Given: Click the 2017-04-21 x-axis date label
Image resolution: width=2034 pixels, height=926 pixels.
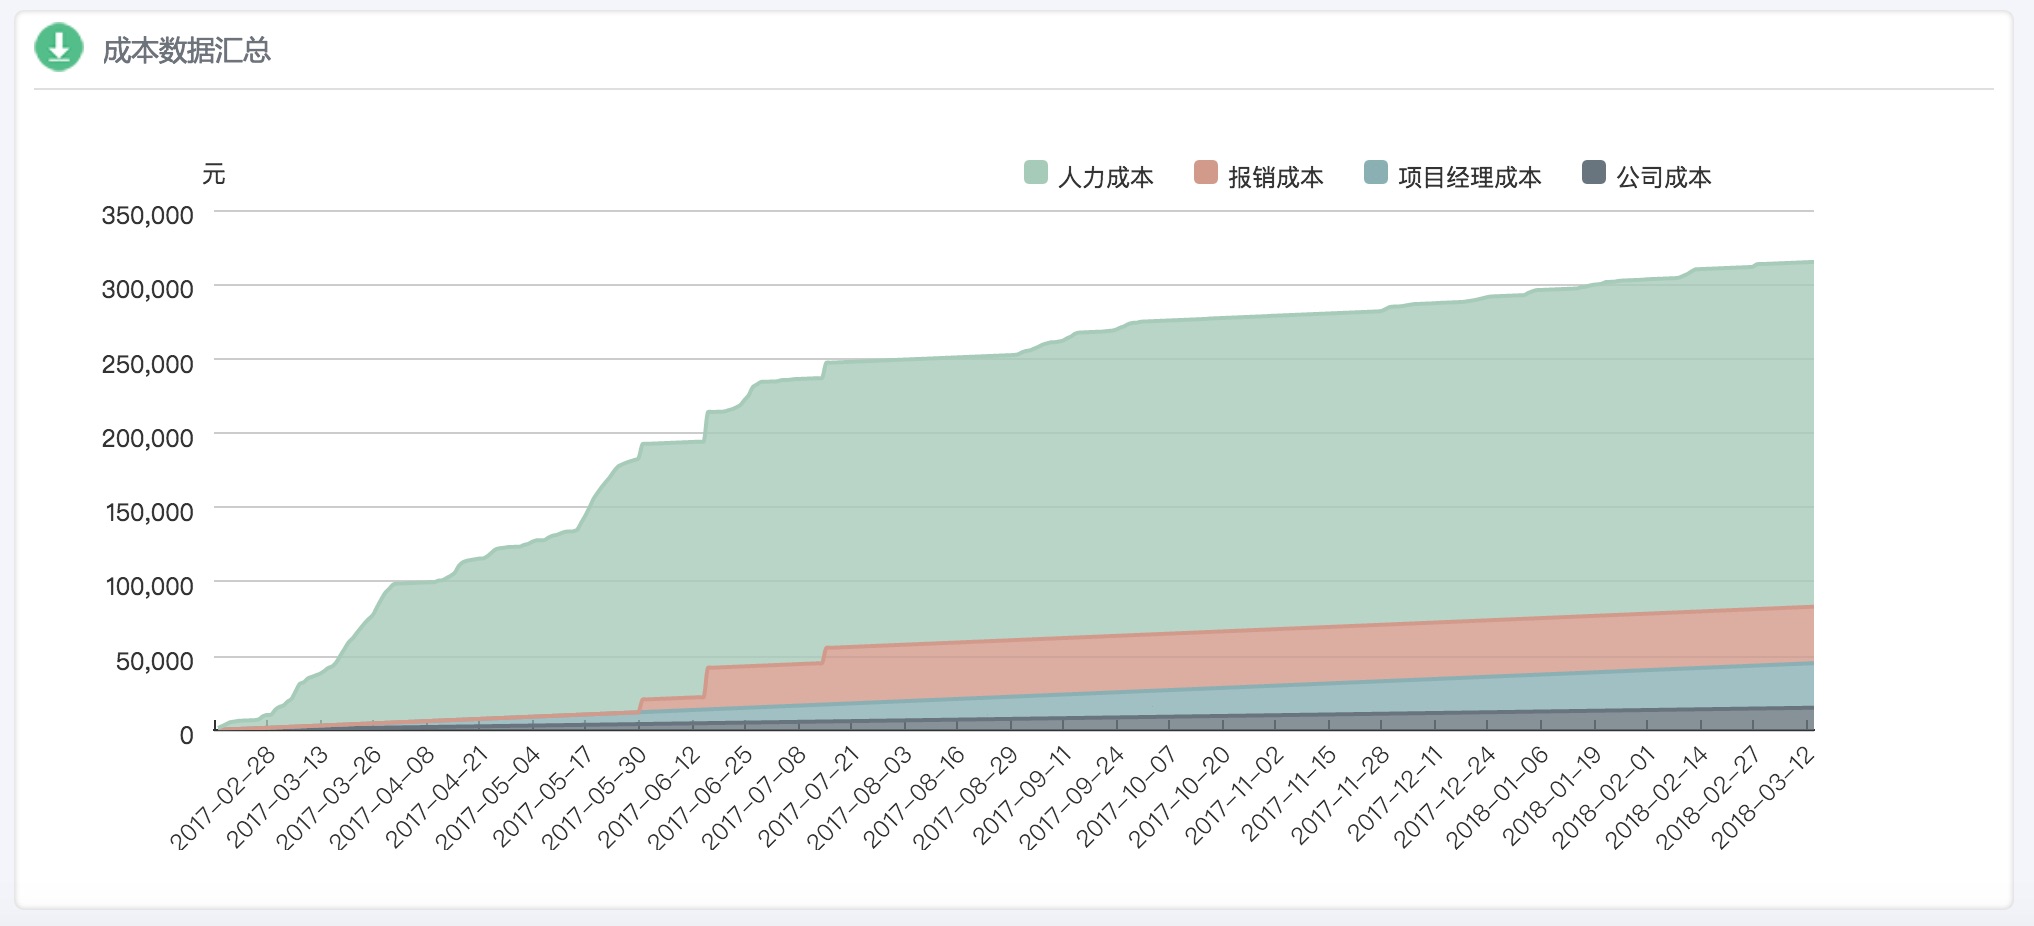Looking at the screenshot, I should [436, 798].
